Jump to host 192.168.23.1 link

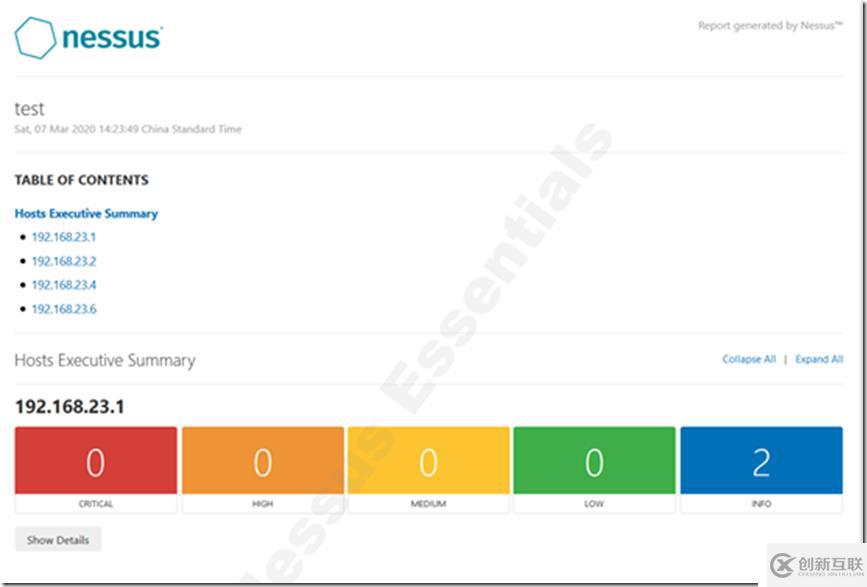[64, 237]
